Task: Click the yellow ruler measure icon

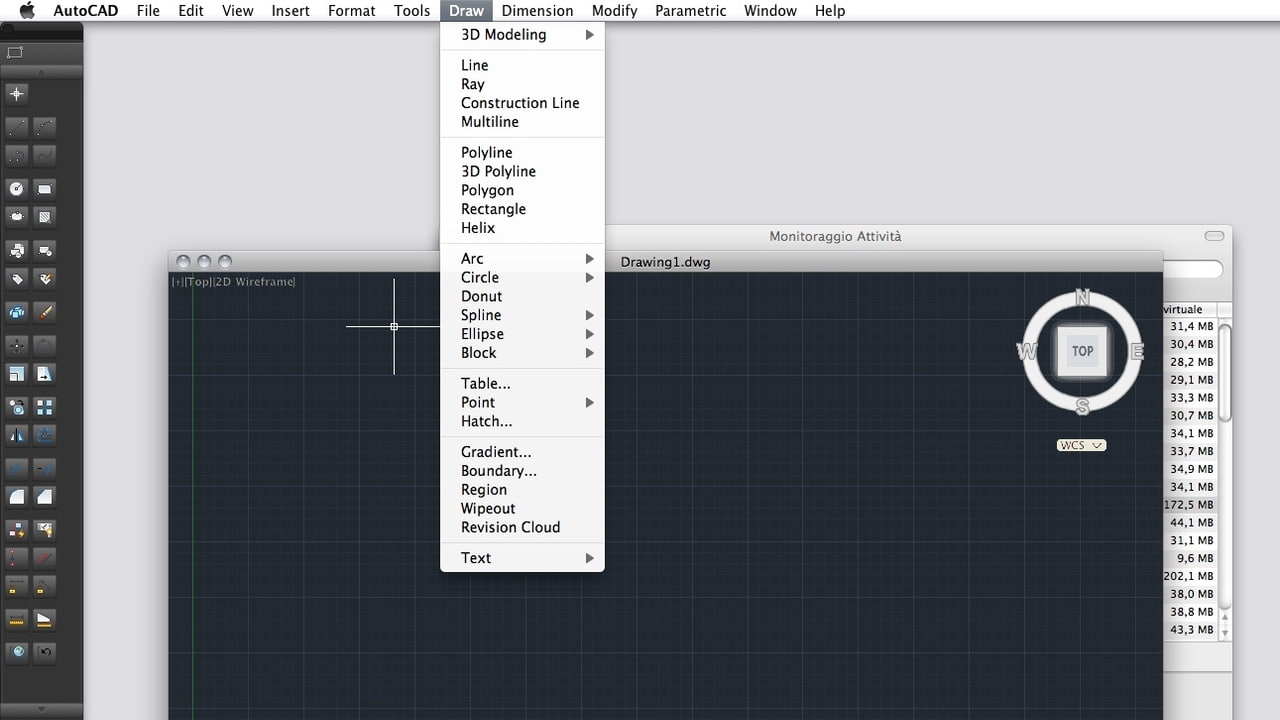Action: coord(17,620)
